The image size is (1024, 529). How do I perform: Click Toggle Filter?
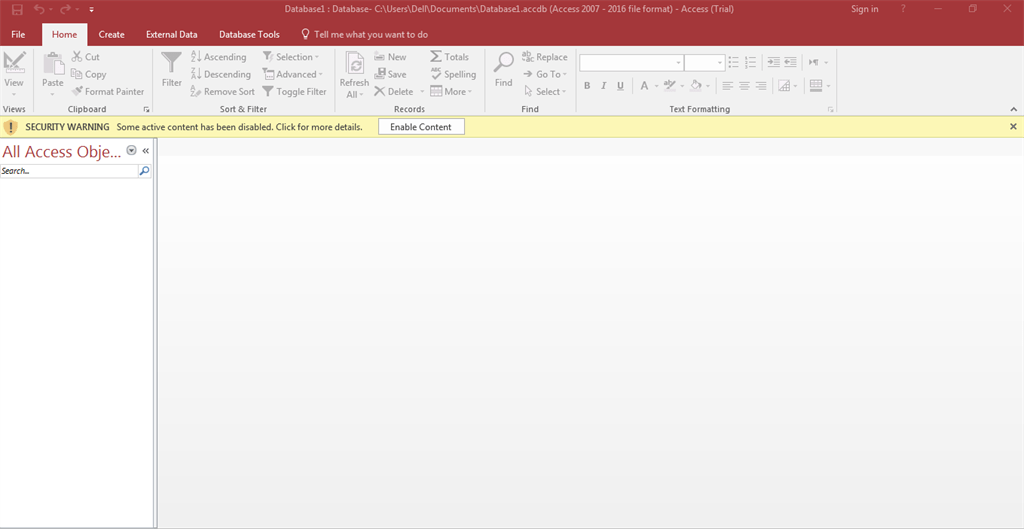[x=294, y=91]
